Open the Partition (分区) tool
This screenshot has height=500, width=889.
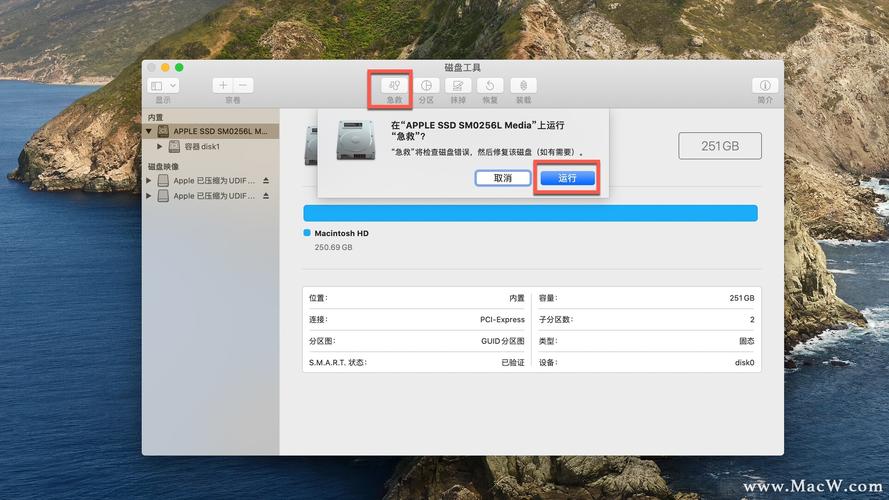click(426, 86)
